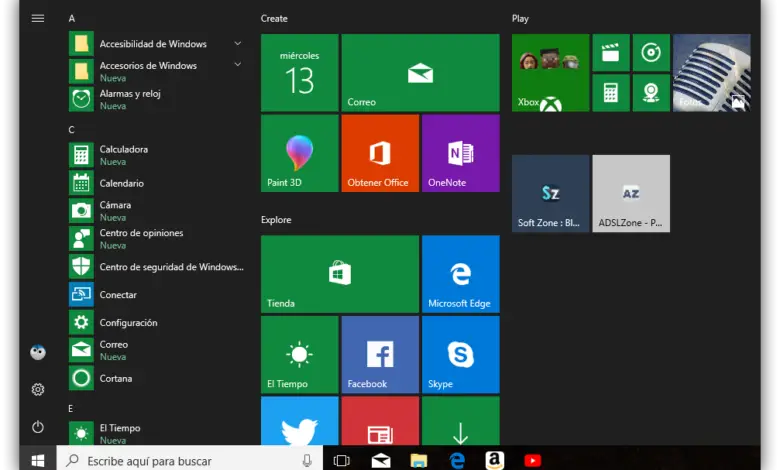
Task: Open Alarmas y reloj app
Action: pos(156,99)
